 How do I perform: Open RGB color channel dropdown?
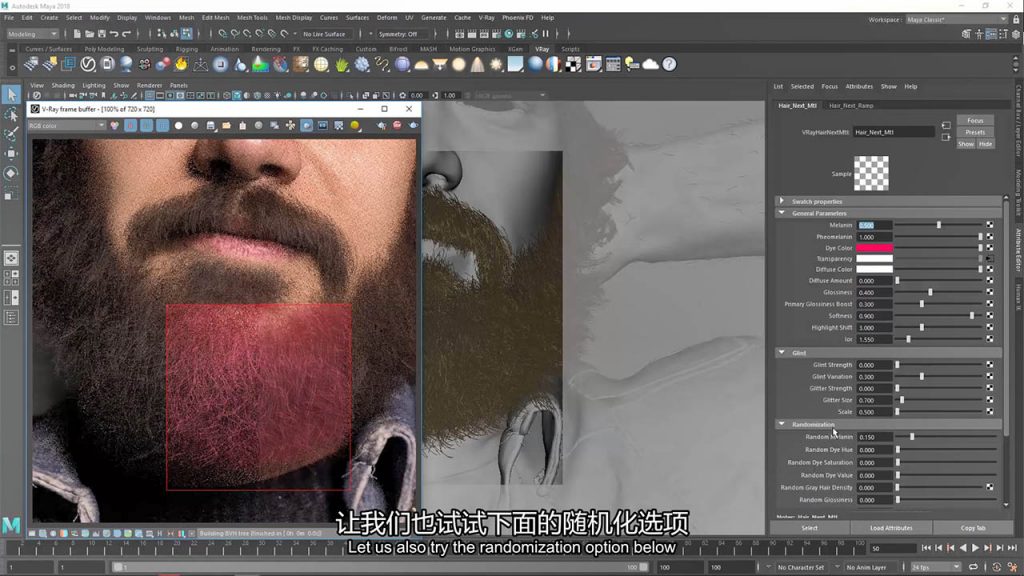[66, 125]
